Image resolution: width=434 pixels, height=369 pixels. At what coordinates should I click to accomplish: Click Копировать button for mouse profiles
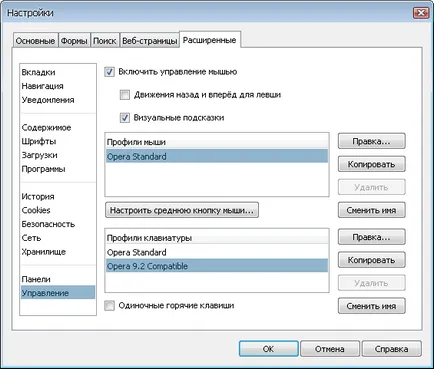coord(372,164)
